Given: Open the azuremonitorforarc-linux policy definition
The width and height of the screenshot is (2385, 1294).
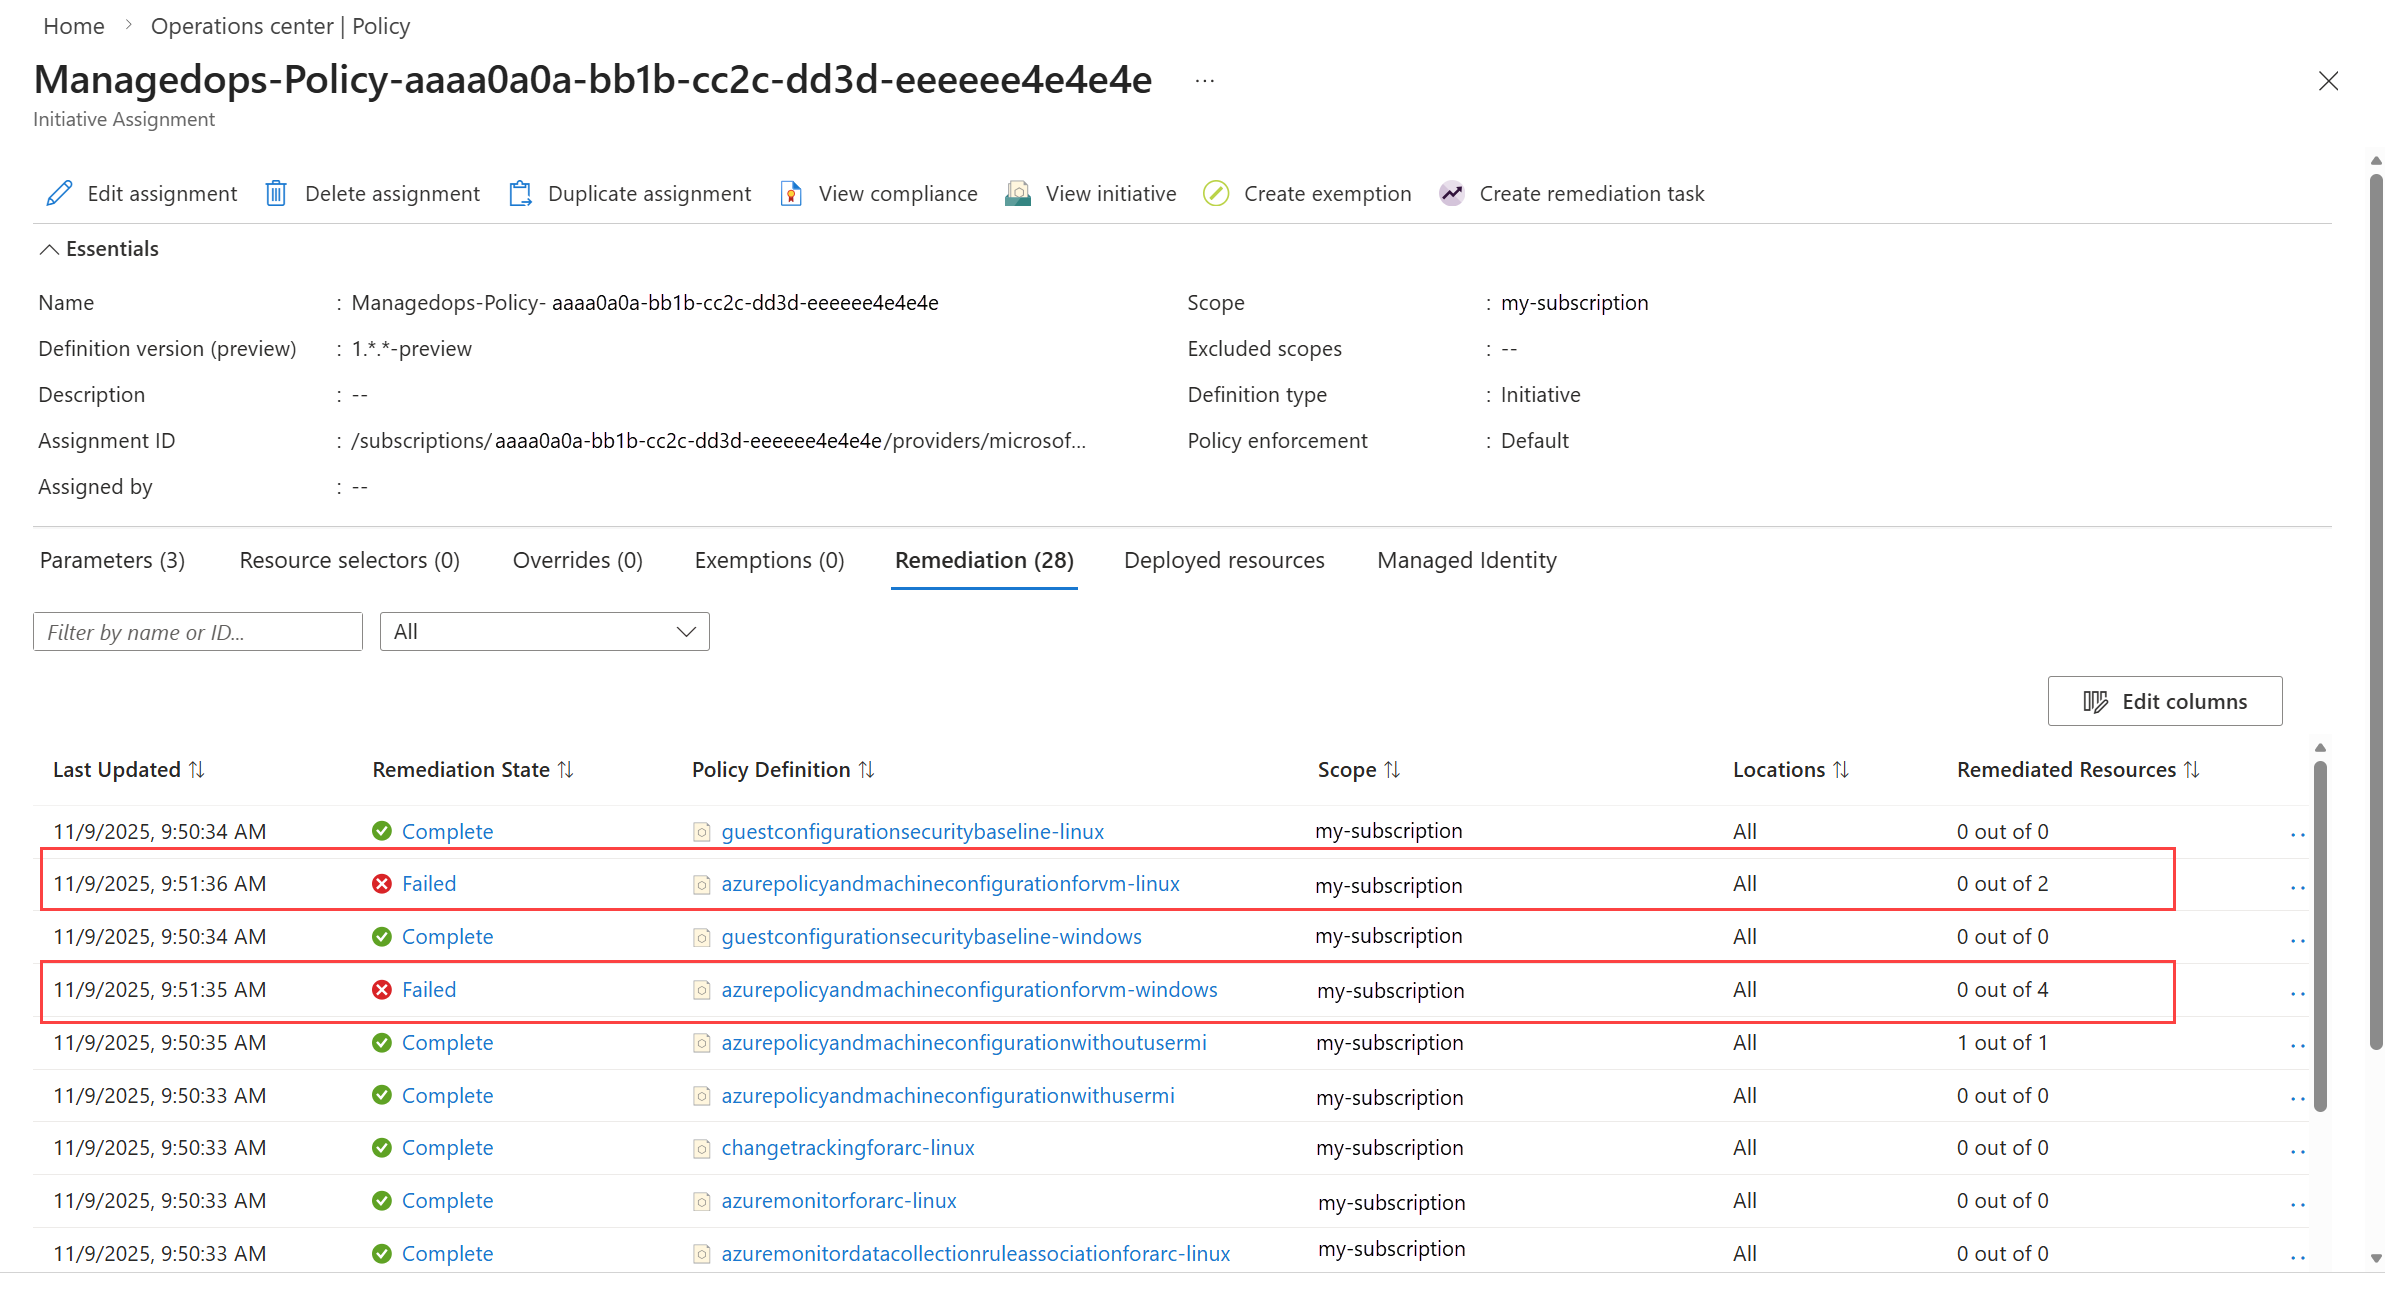Looking at the screenshot, I should (839, 1201).
